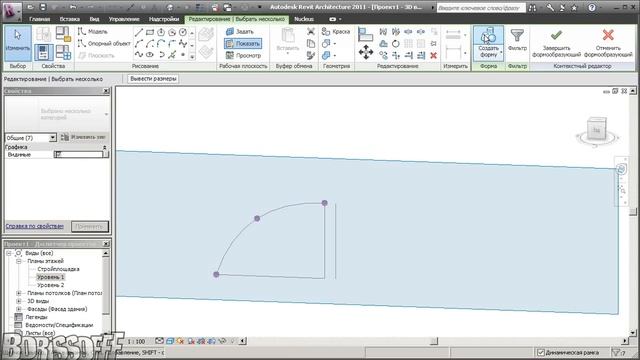
Task: Close the Properties palette
Action: [x=107, y=91]
